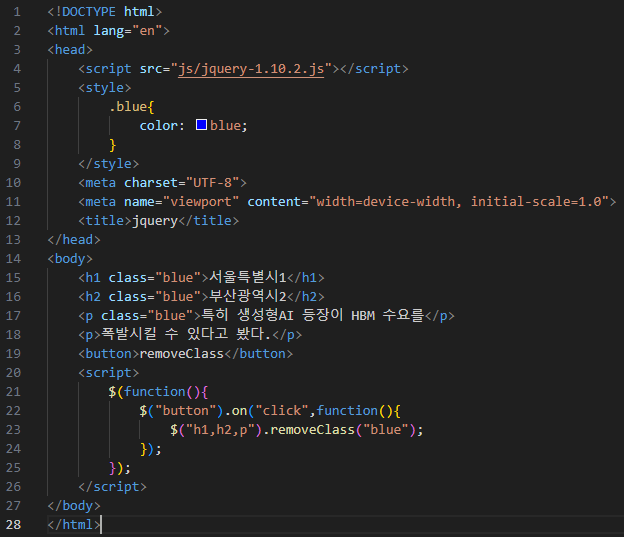This screenshot has width=624, height=537.
Task: Click the closing style tag
Action: (x=109, y=164)
